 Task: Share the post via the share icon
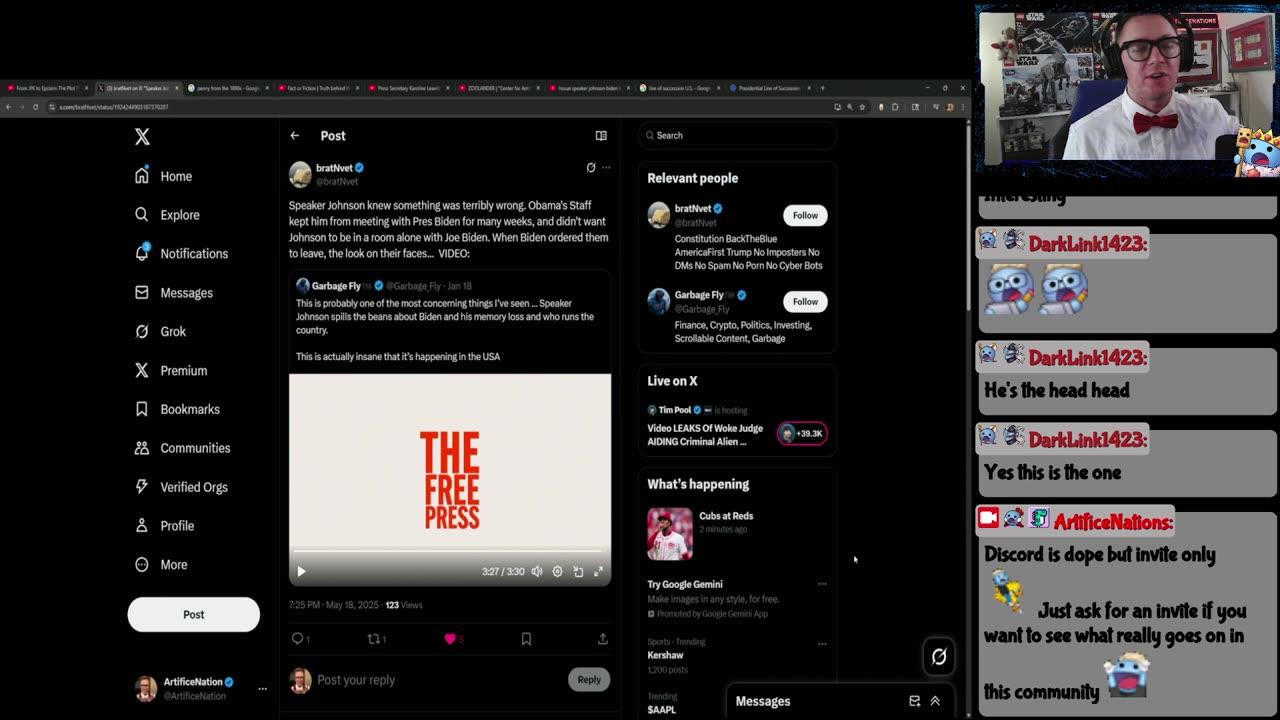[x=602, y=639]
